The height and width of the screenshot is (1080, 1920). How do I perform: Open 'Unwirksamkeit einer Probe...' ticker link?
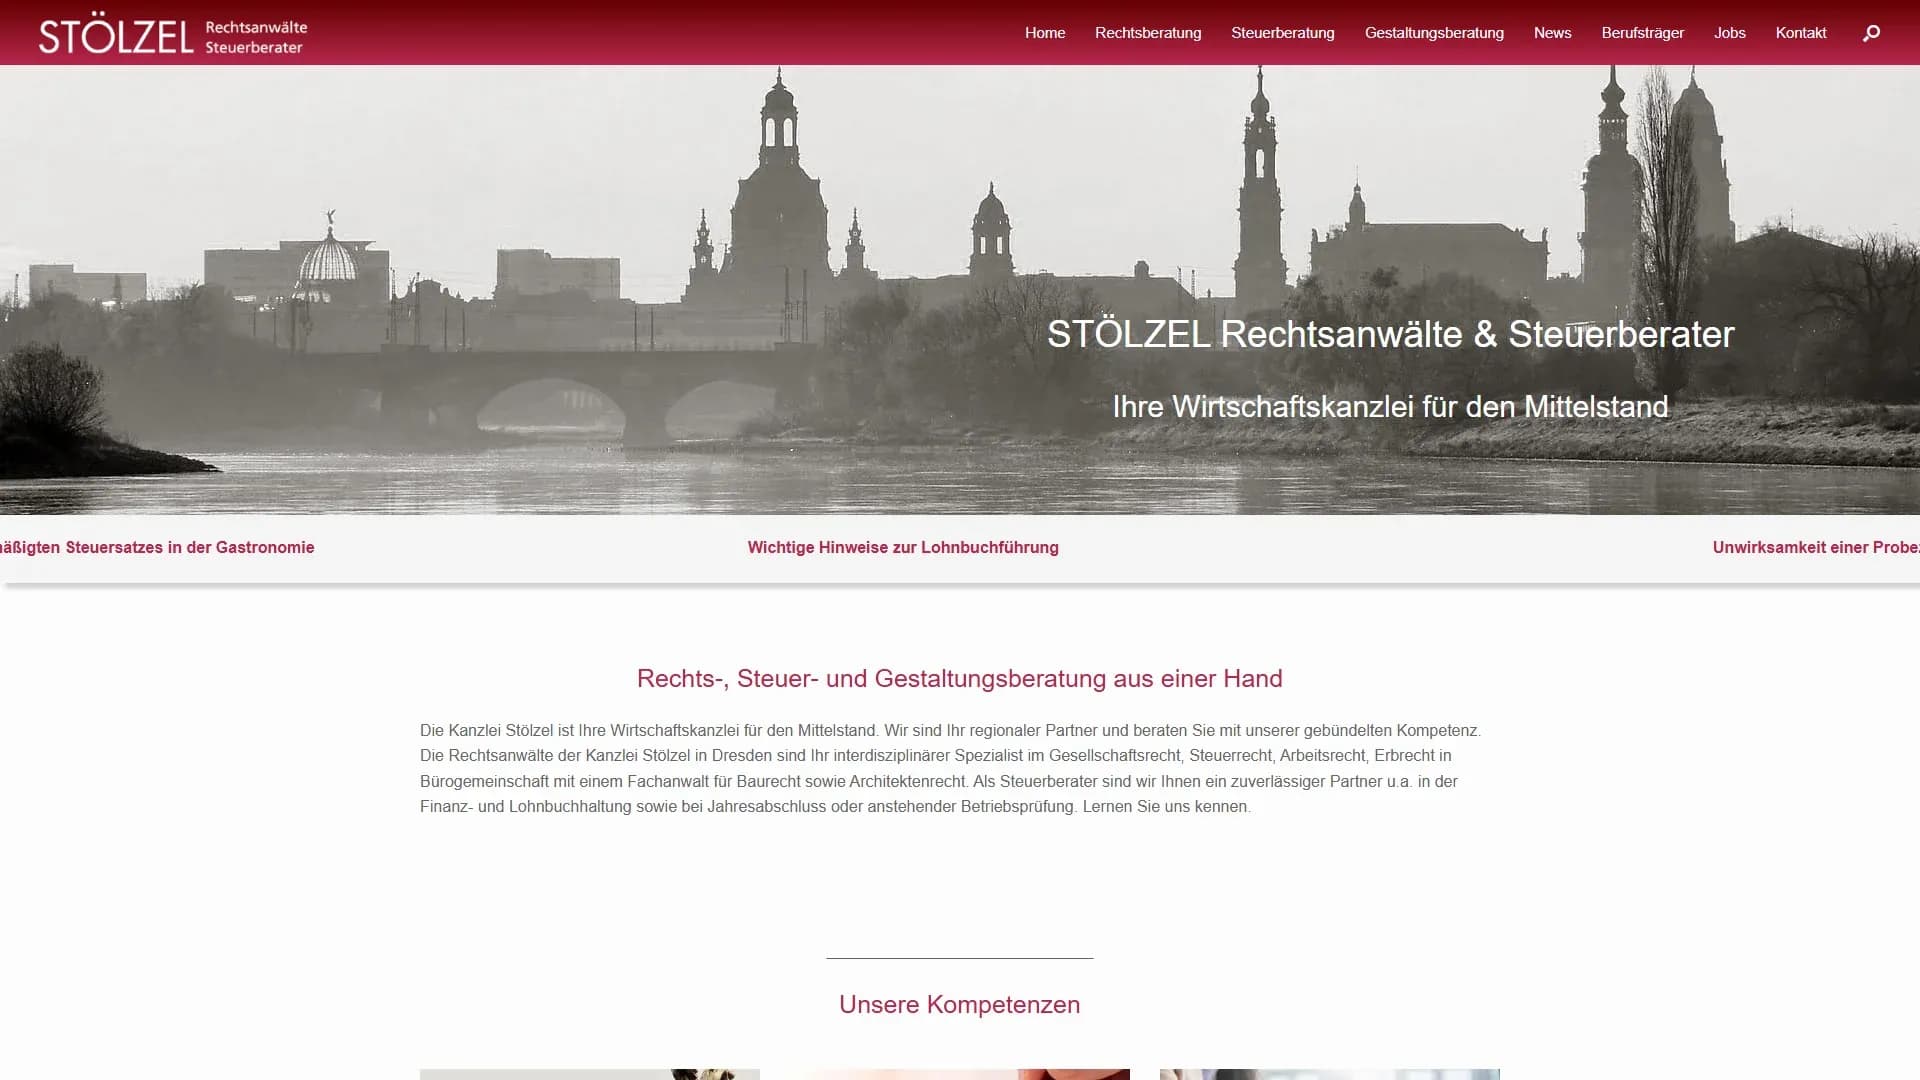click(x=1816, y=547)
